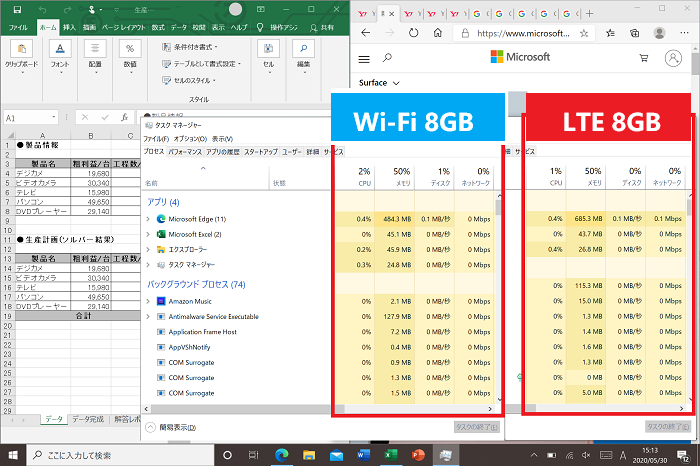700x466 pixels.
Task: Expand Microsoft Edge (11) process row
Action: coord(148,219)
